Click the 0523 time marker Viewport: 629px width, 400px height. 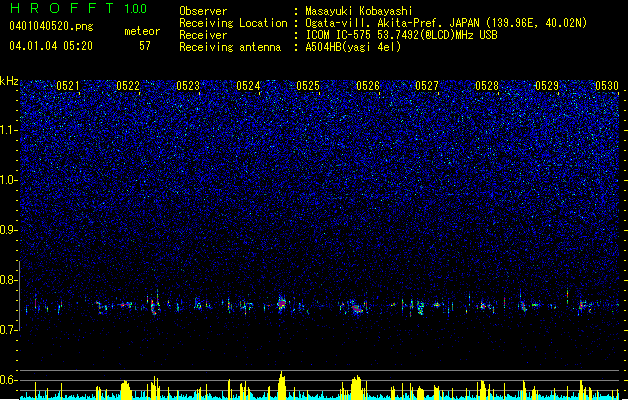coord(188,86)
